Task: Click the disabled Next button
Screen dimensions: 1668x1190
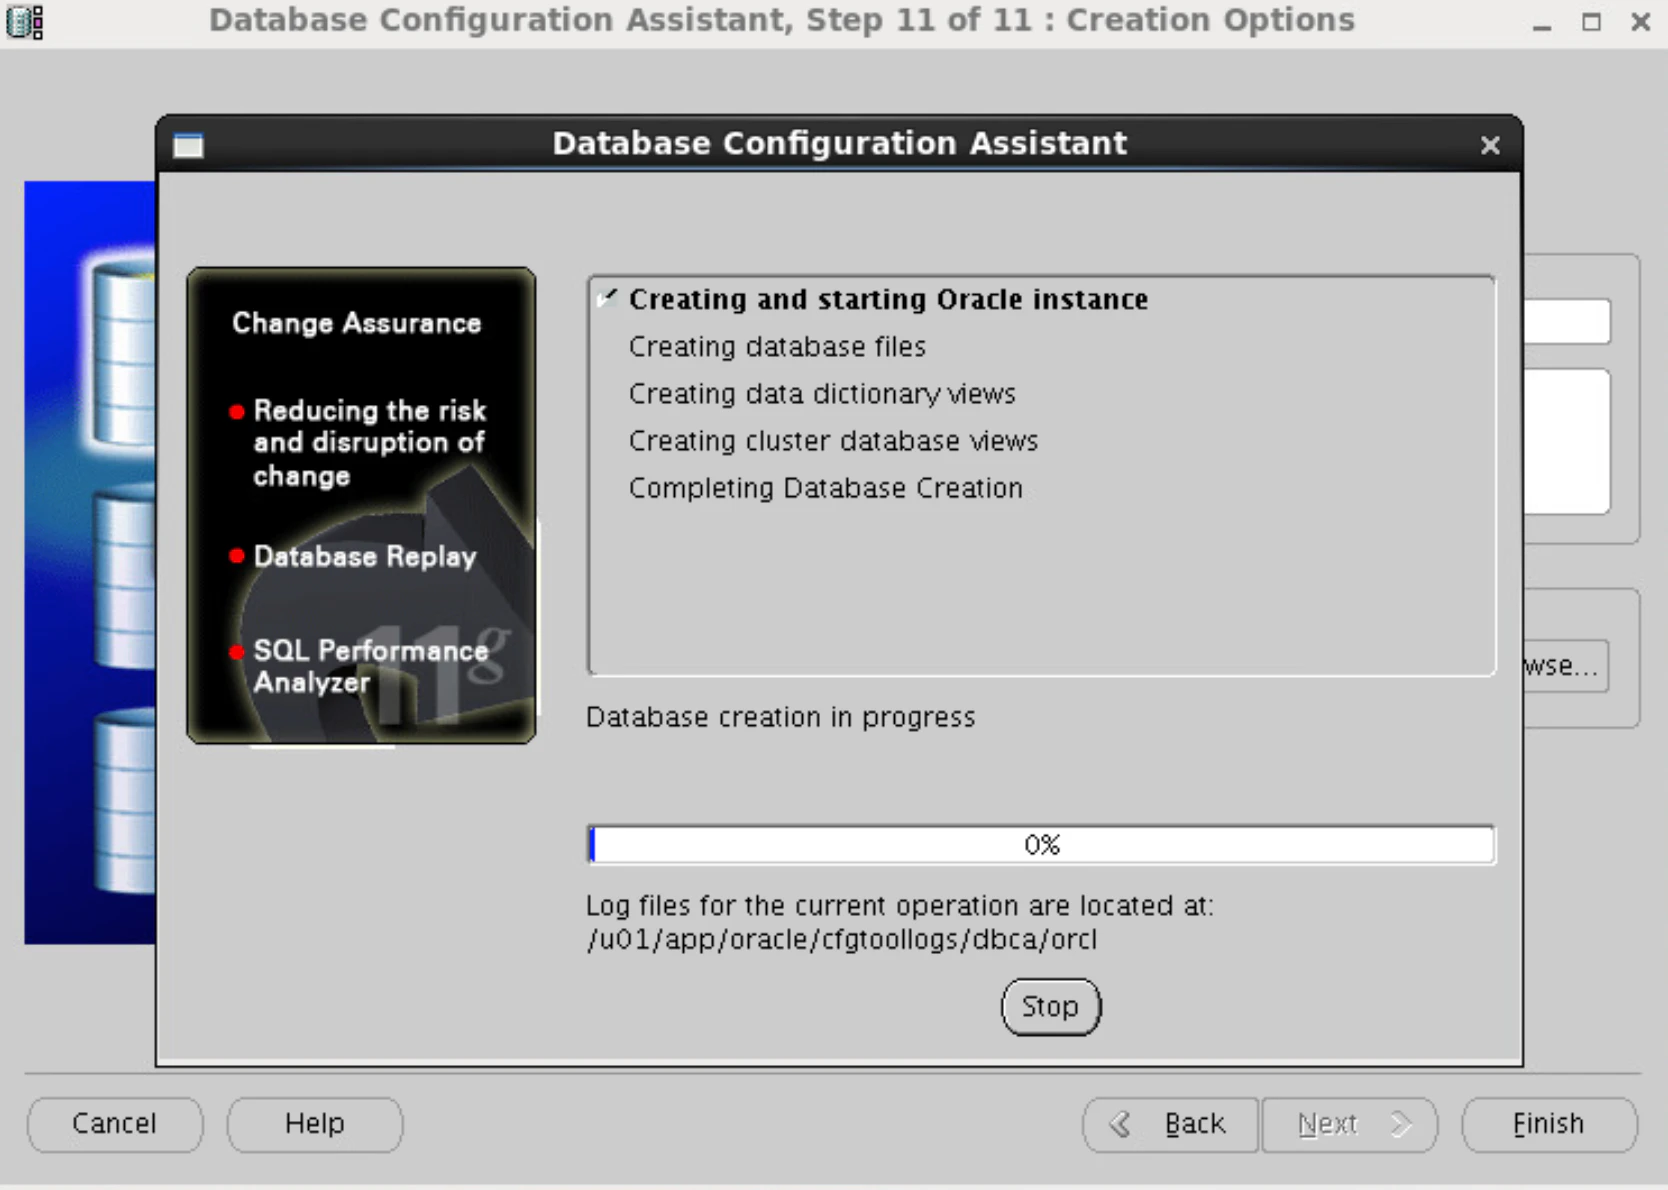Action: coord(1350,1125)
